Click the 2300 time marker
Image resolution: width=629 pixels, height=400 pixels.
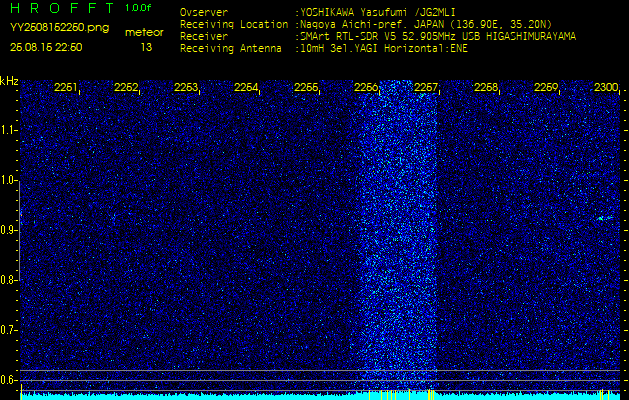click(606, 87)
